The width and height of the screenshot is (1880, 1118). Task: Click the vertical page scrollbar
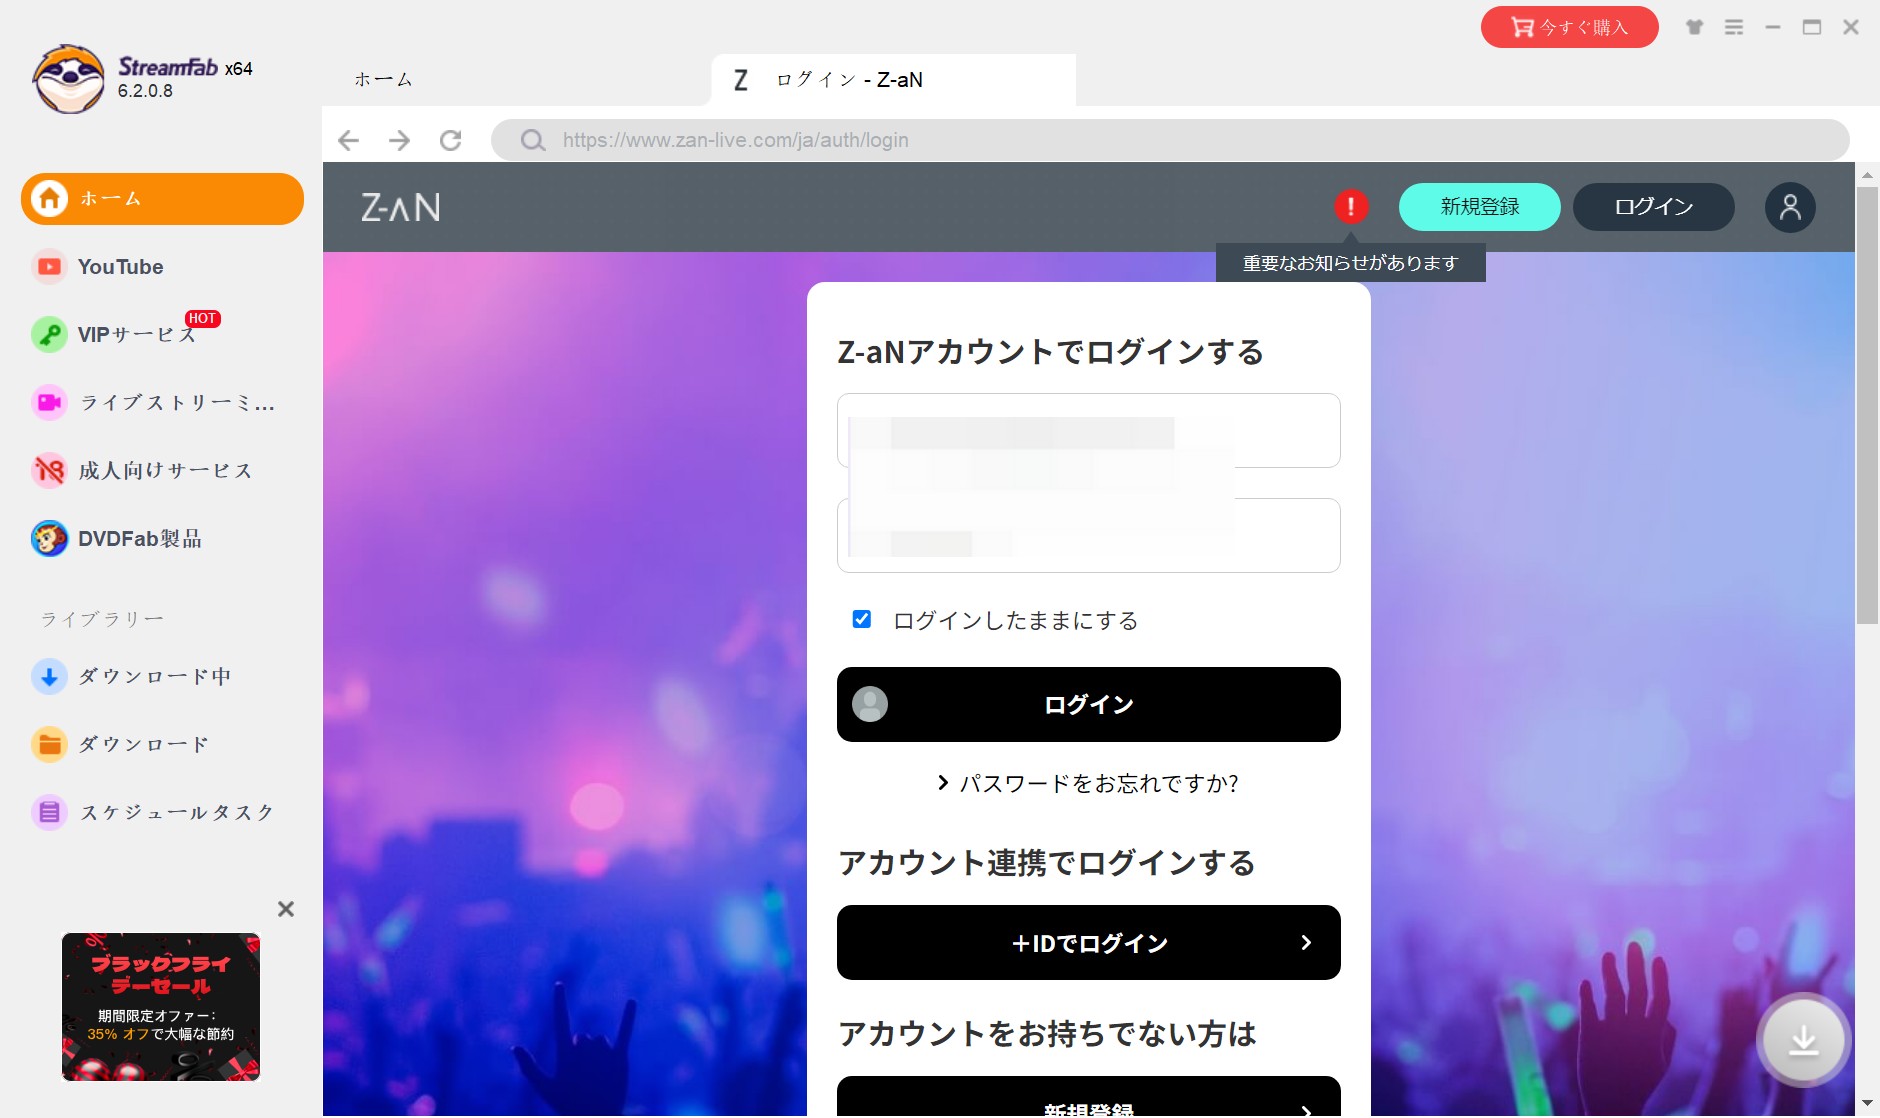(x=1867, y=405)
